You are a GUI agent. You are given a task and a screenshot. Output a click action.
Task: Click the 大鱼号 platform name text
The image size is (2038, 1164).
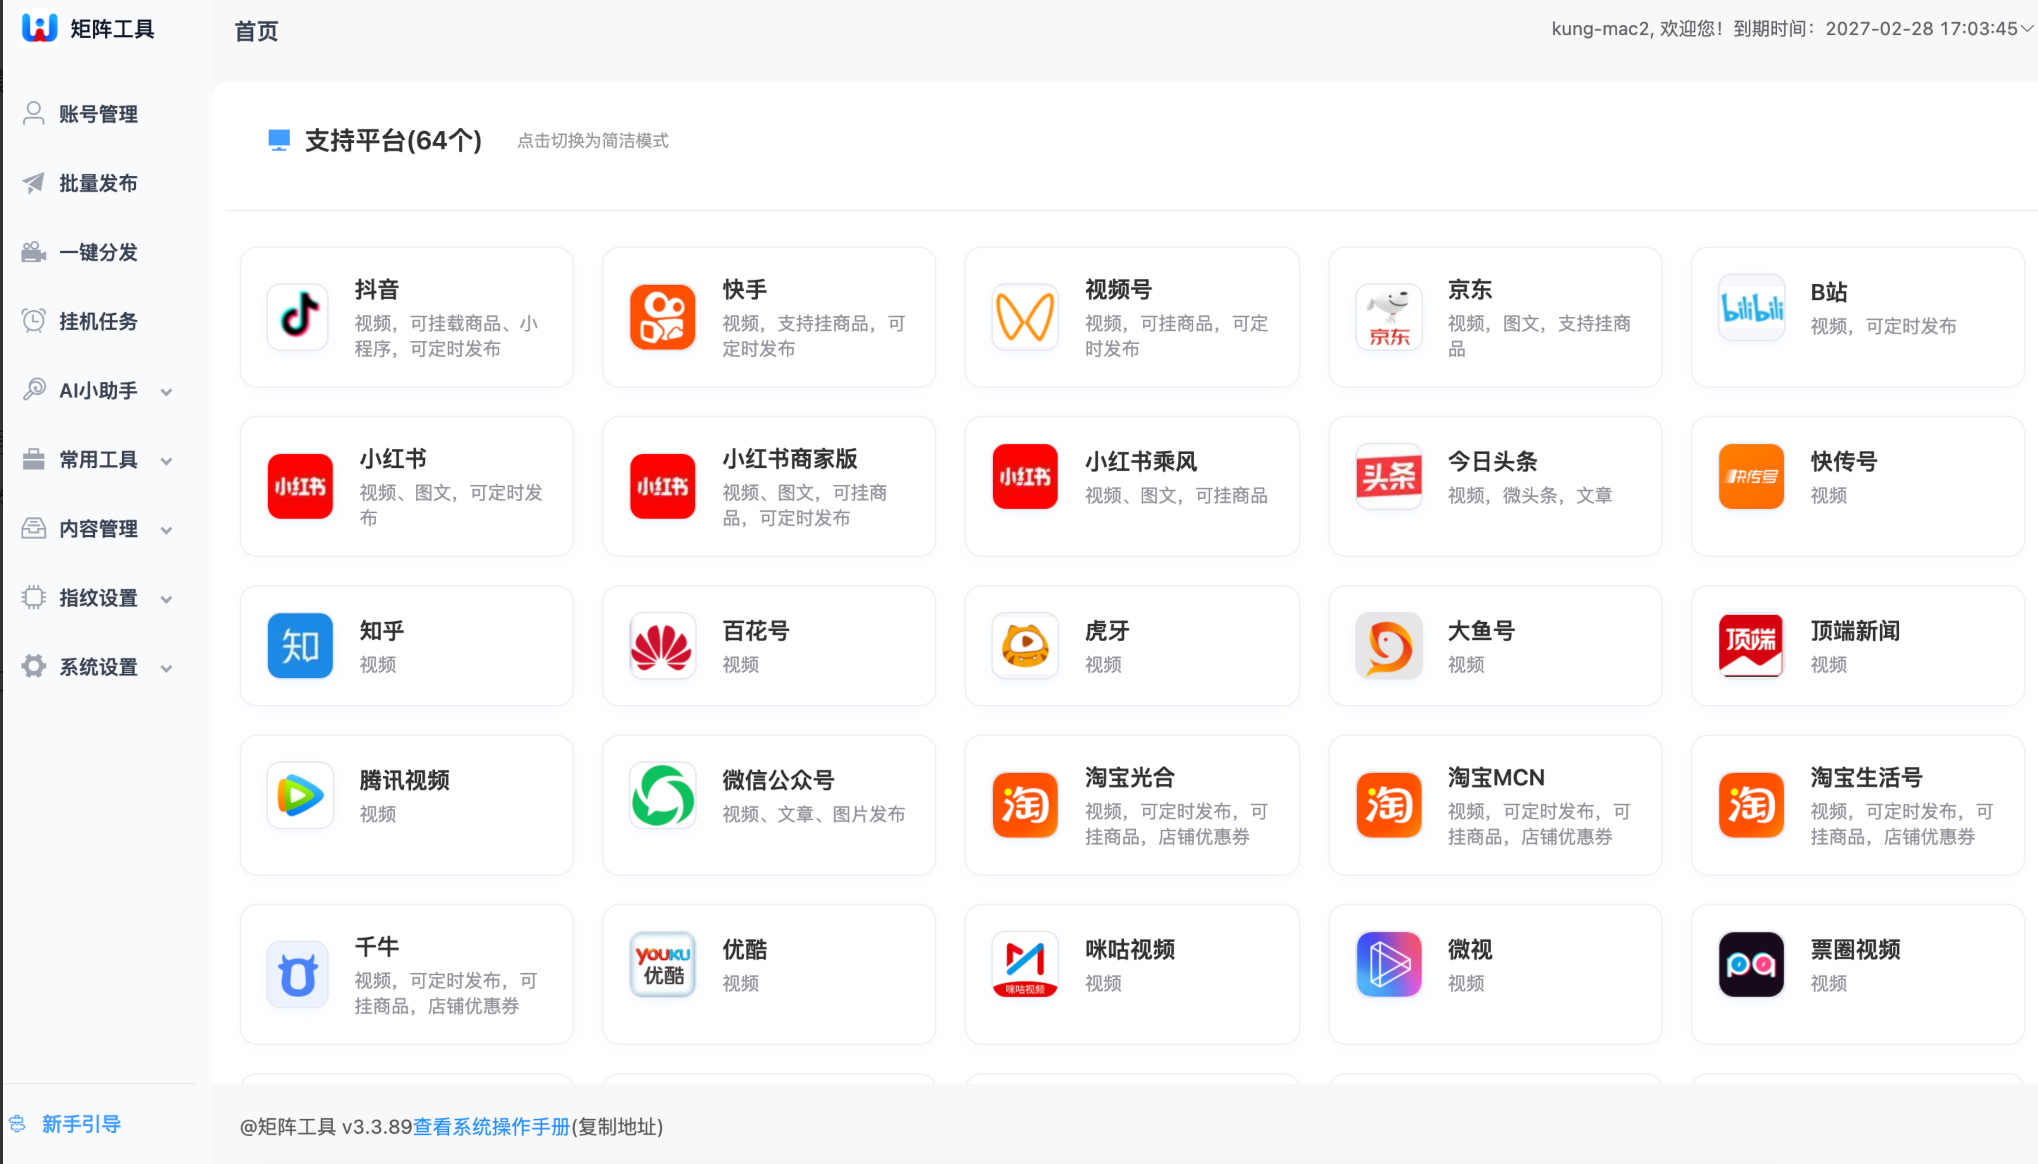click(1481, 631)
